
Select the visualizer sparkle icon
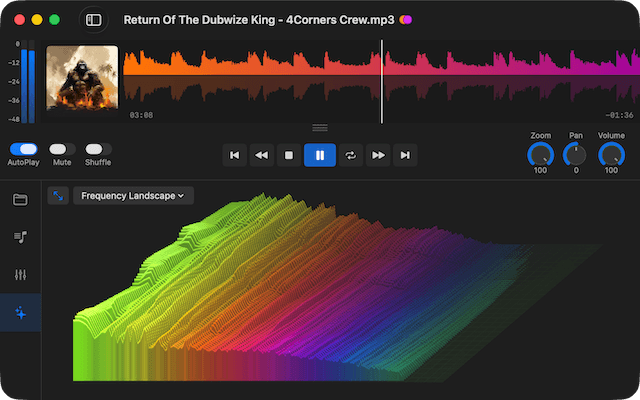click(x=20, y=313)
